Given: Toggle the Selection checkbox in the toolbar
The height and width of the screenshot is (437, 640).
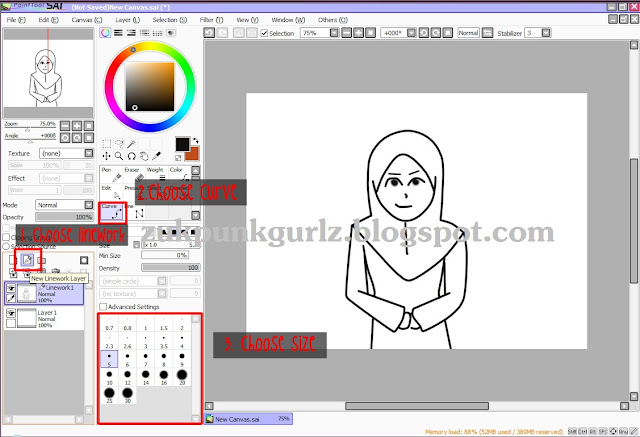Looking at the screenshot, I should click(264, 33).
